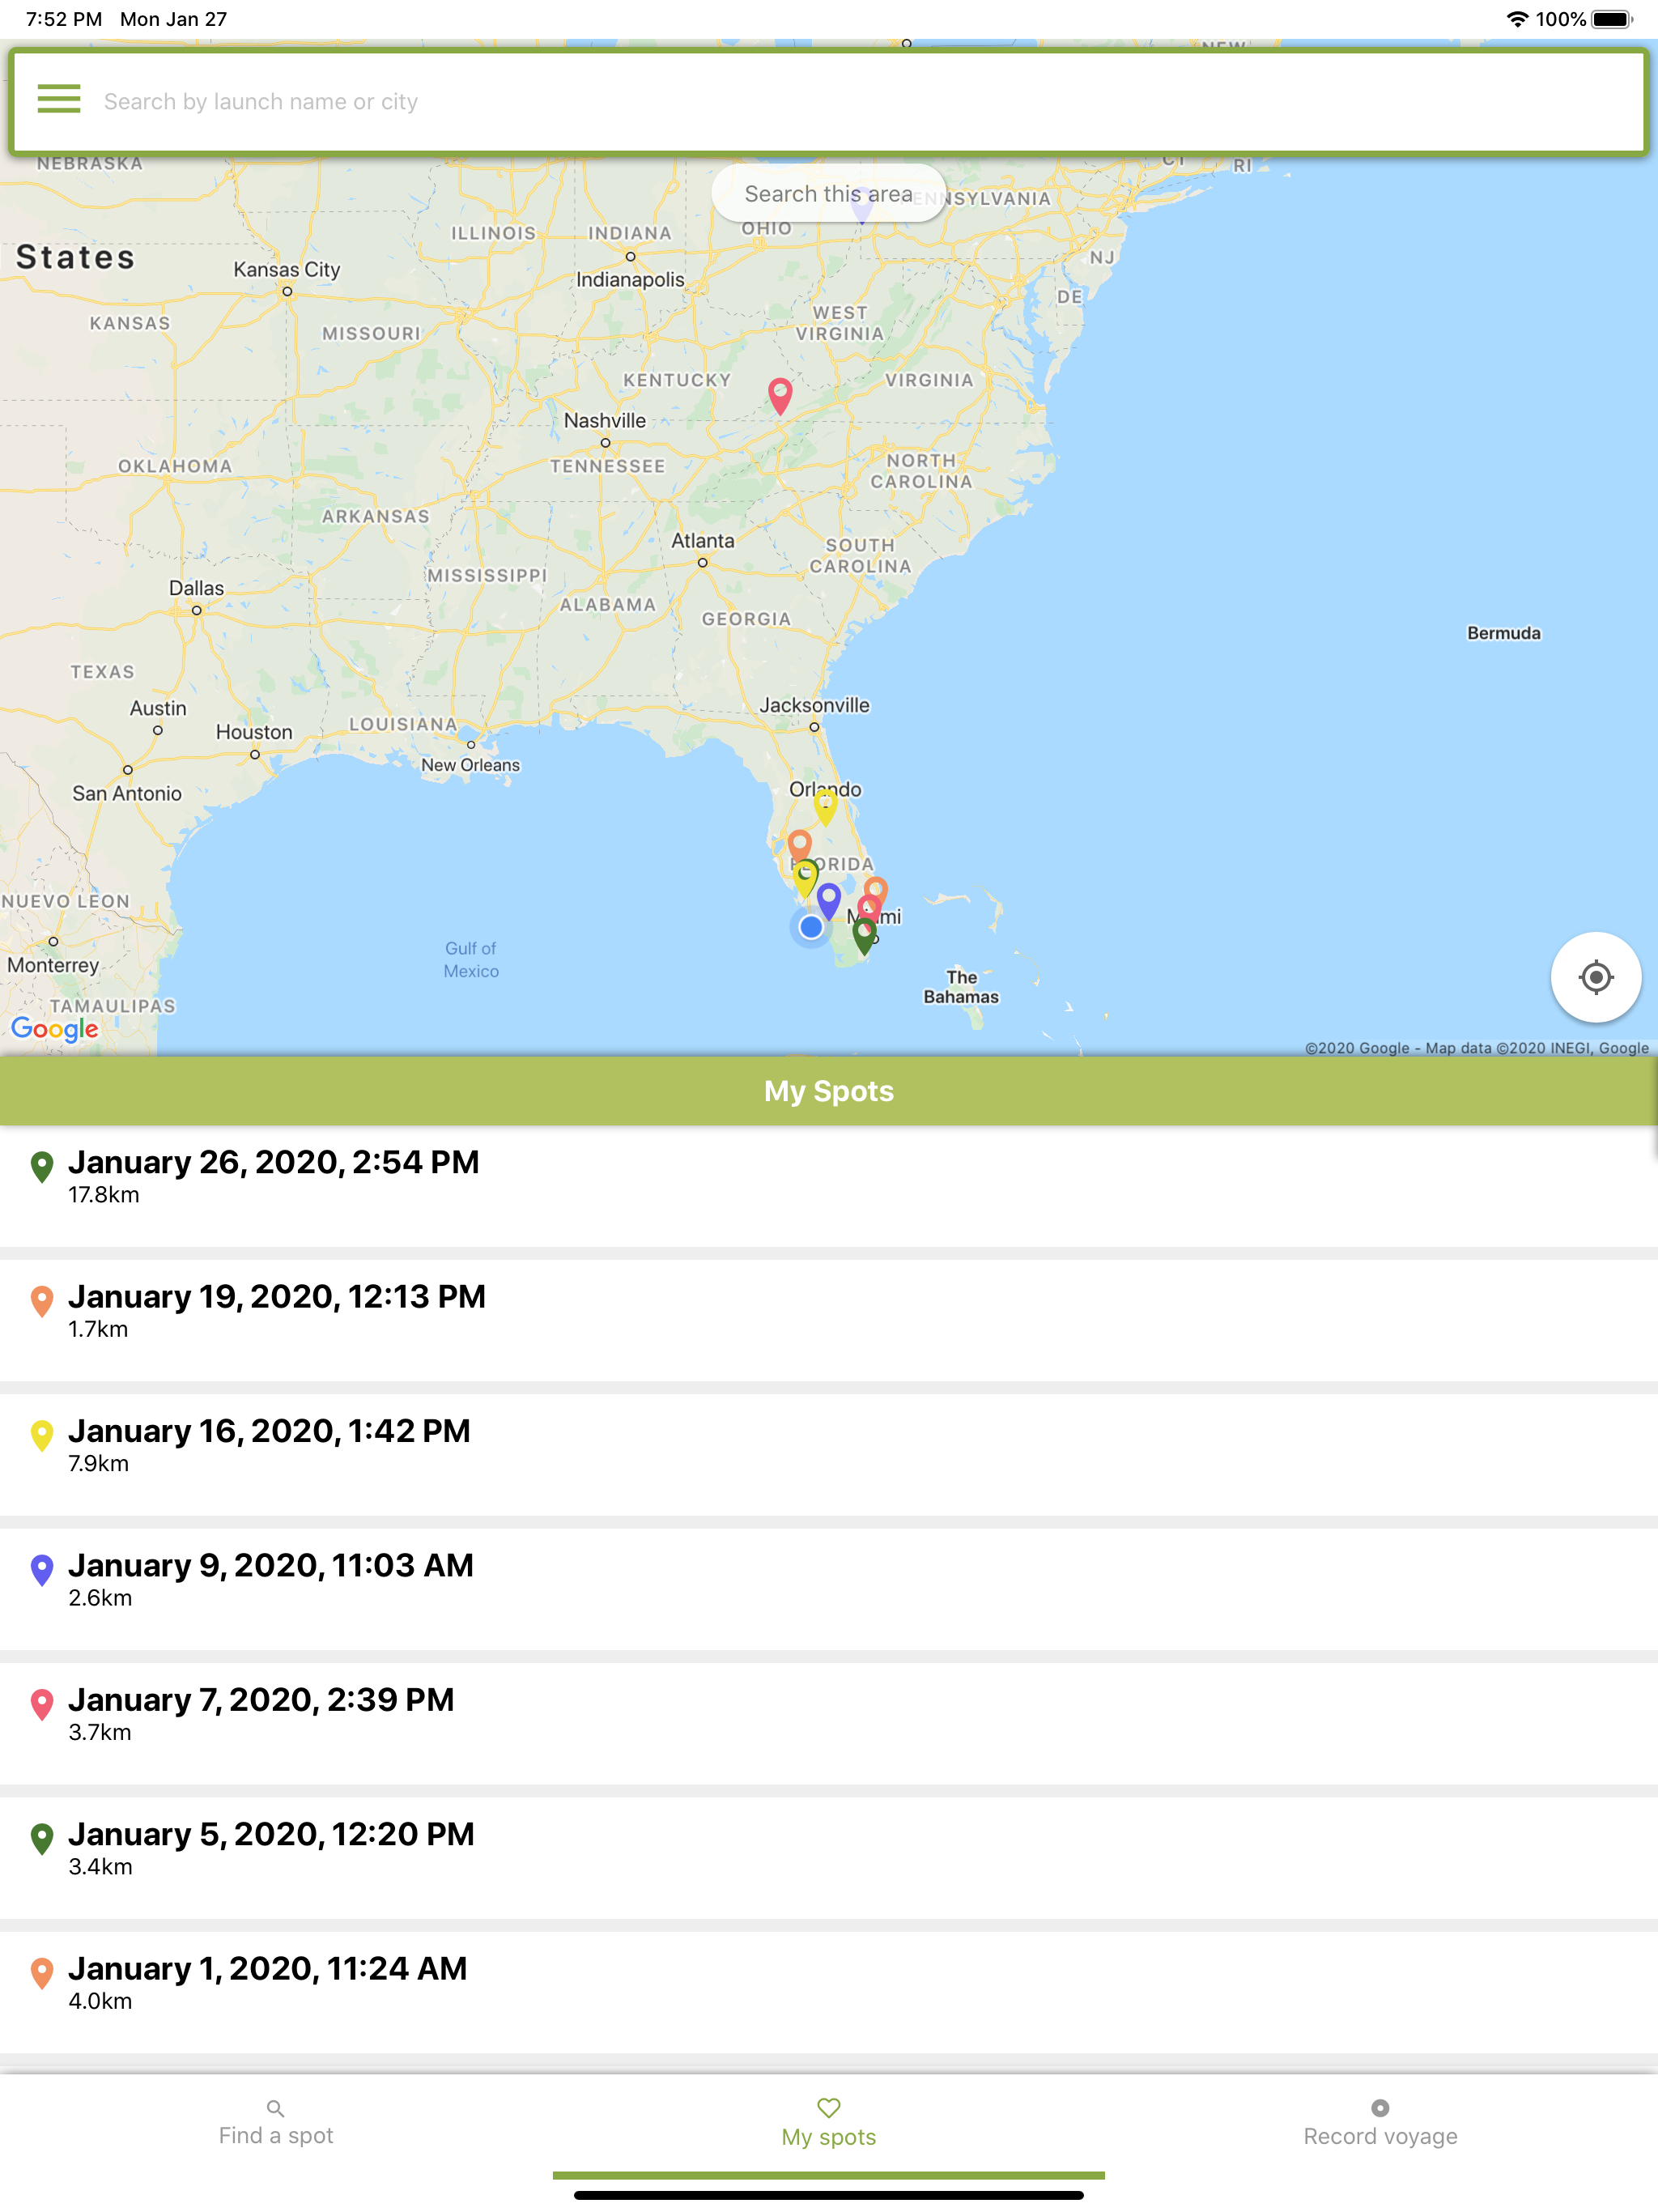
Task: Tap the Wi-Fi status icon
Action: [1517, 19]
